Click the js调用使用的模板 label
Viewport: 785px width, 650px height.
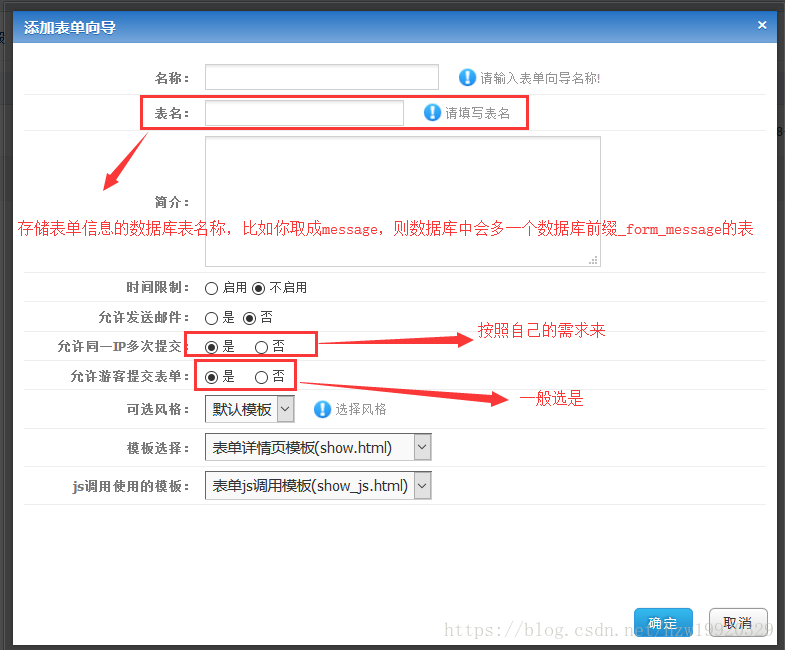(x=130, y=486)
